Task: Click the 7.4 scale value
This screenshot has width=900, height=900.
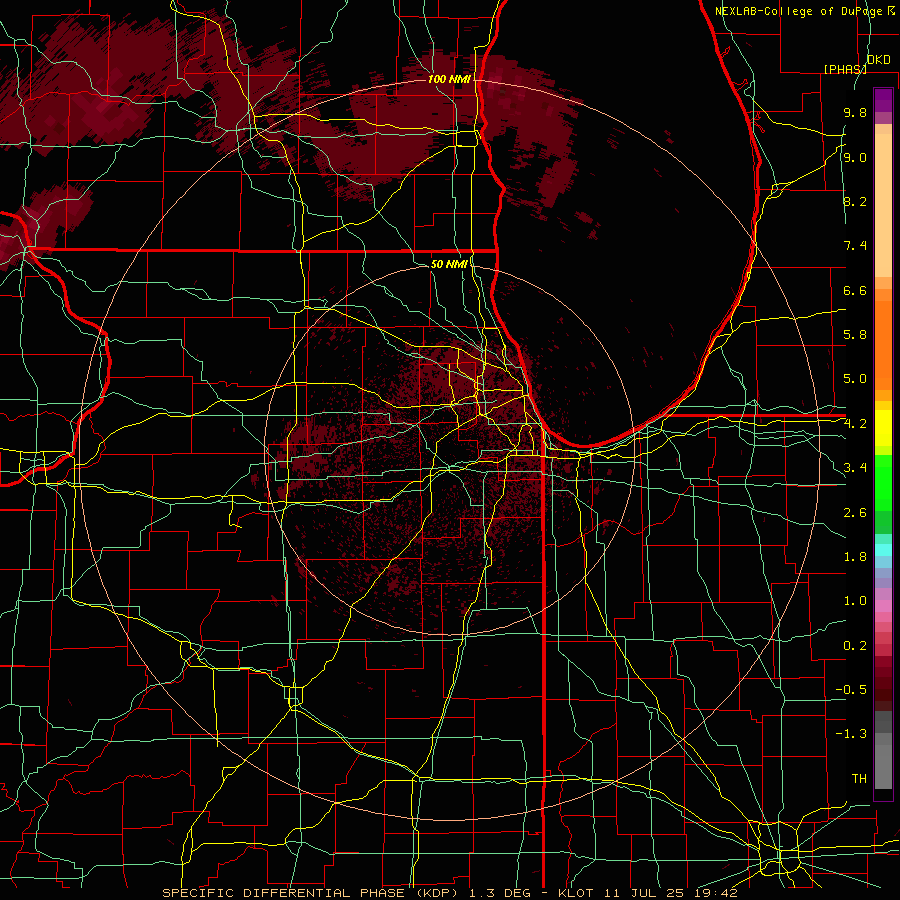Action: 855,246
